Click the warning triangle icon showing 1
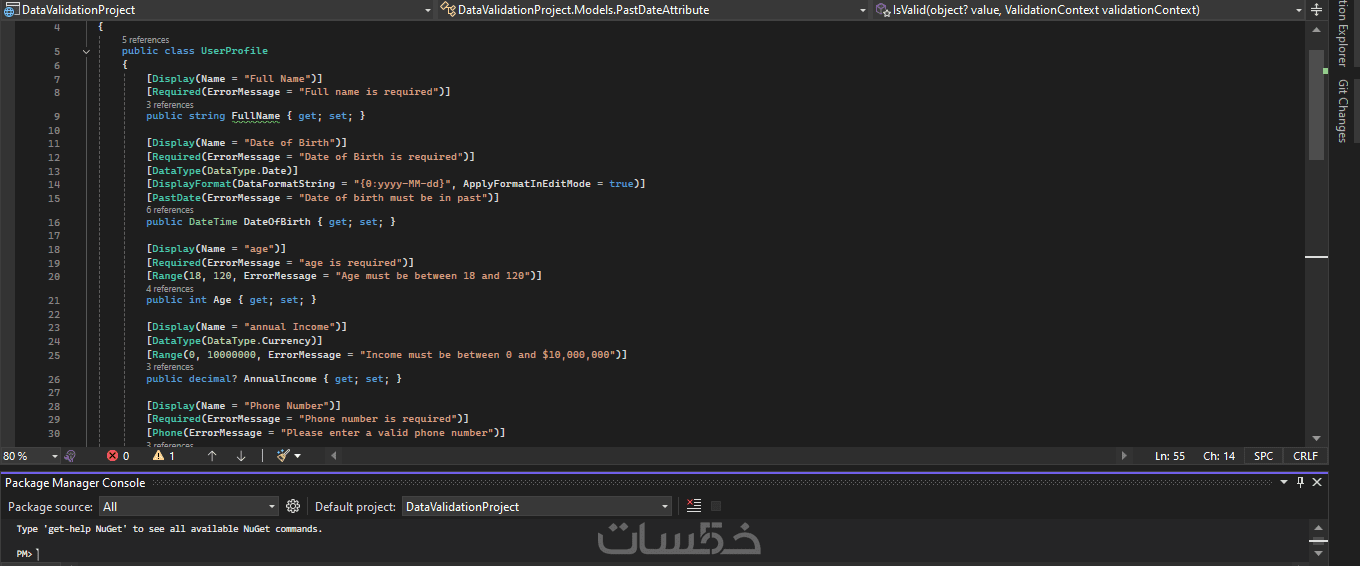Screen dimensions: 1360x566 [x=158, y=456]
